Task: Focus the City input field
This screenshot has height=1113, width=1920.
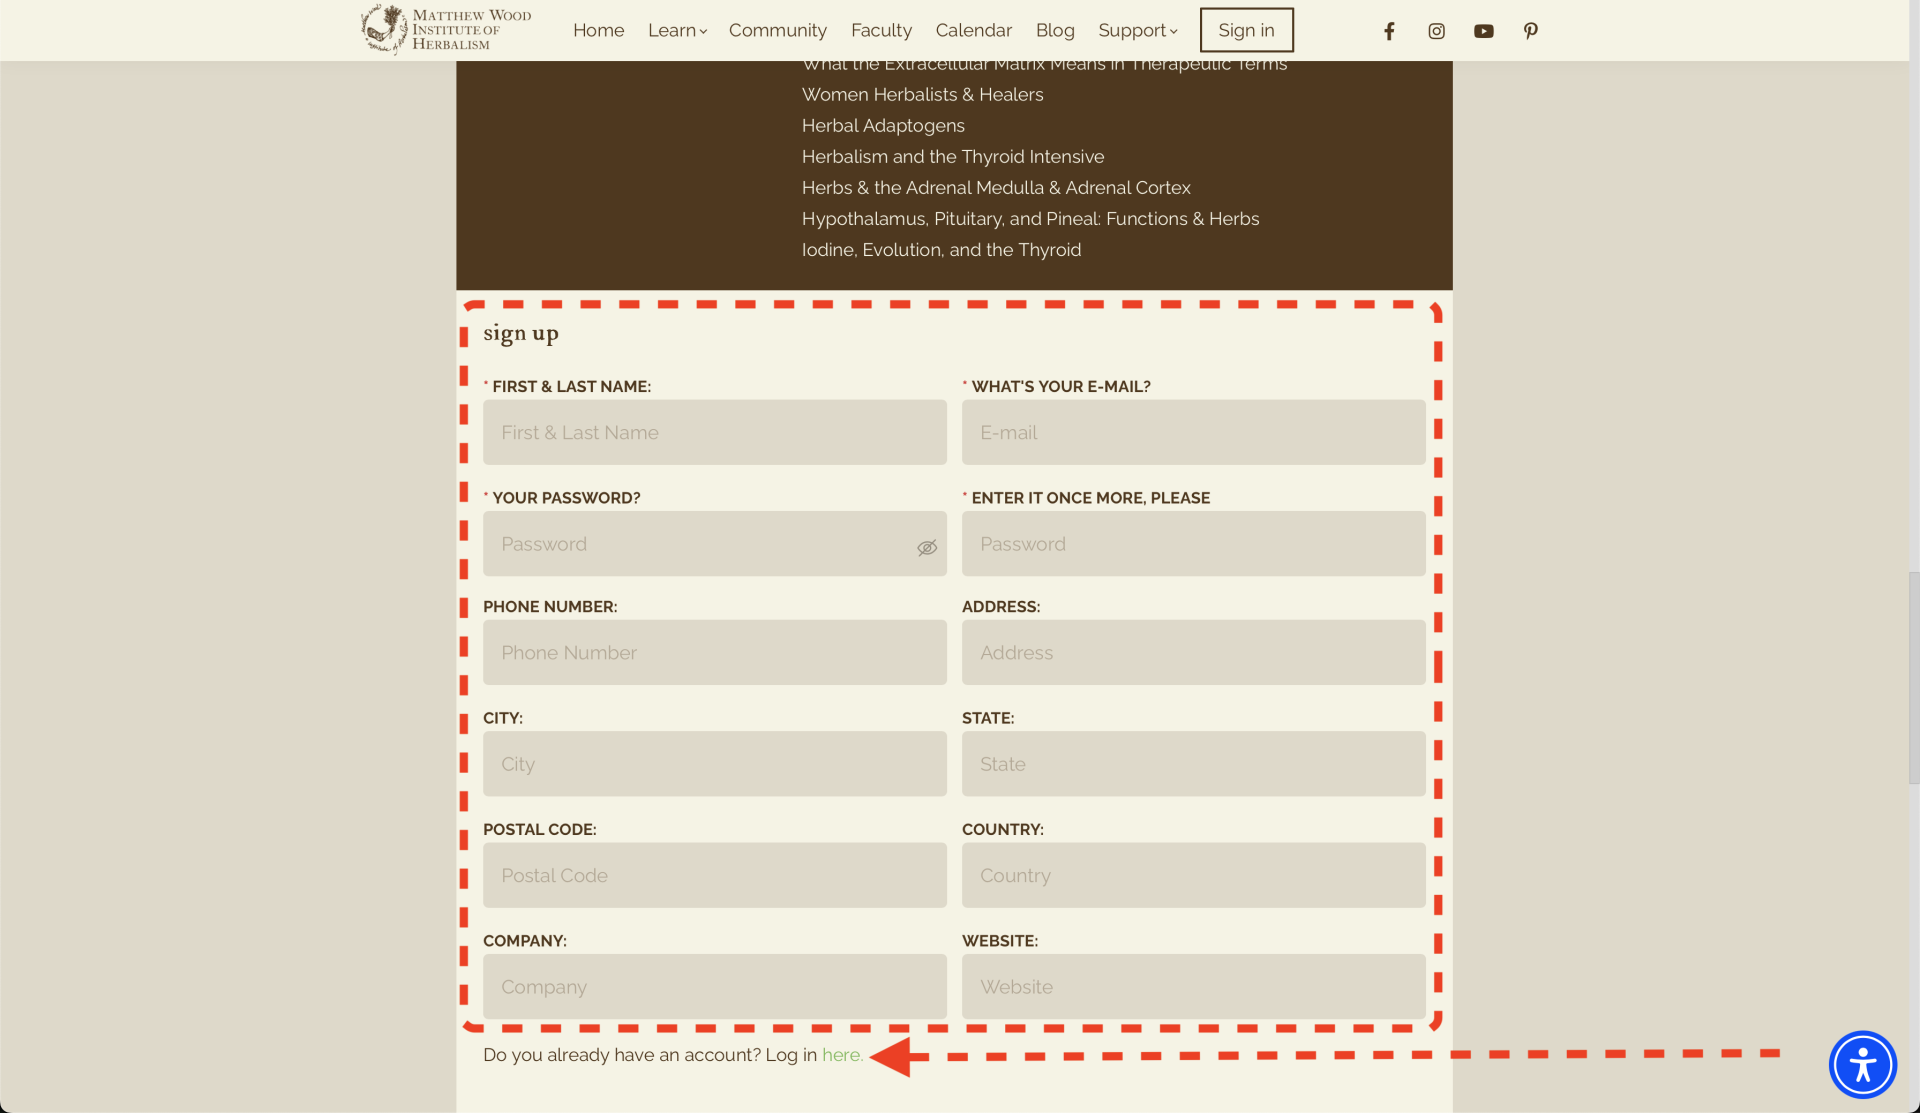Action: tap(714, 764)
